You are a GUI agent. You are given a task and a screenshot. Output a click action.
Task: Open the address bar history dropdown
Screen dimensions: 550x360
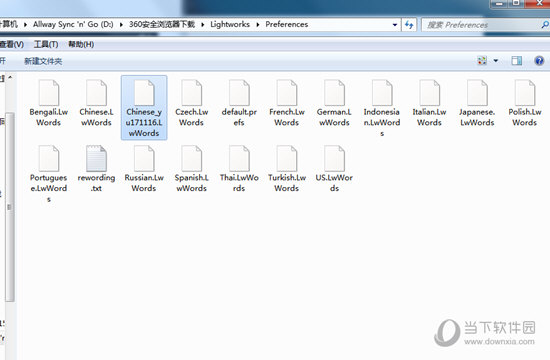395,25
